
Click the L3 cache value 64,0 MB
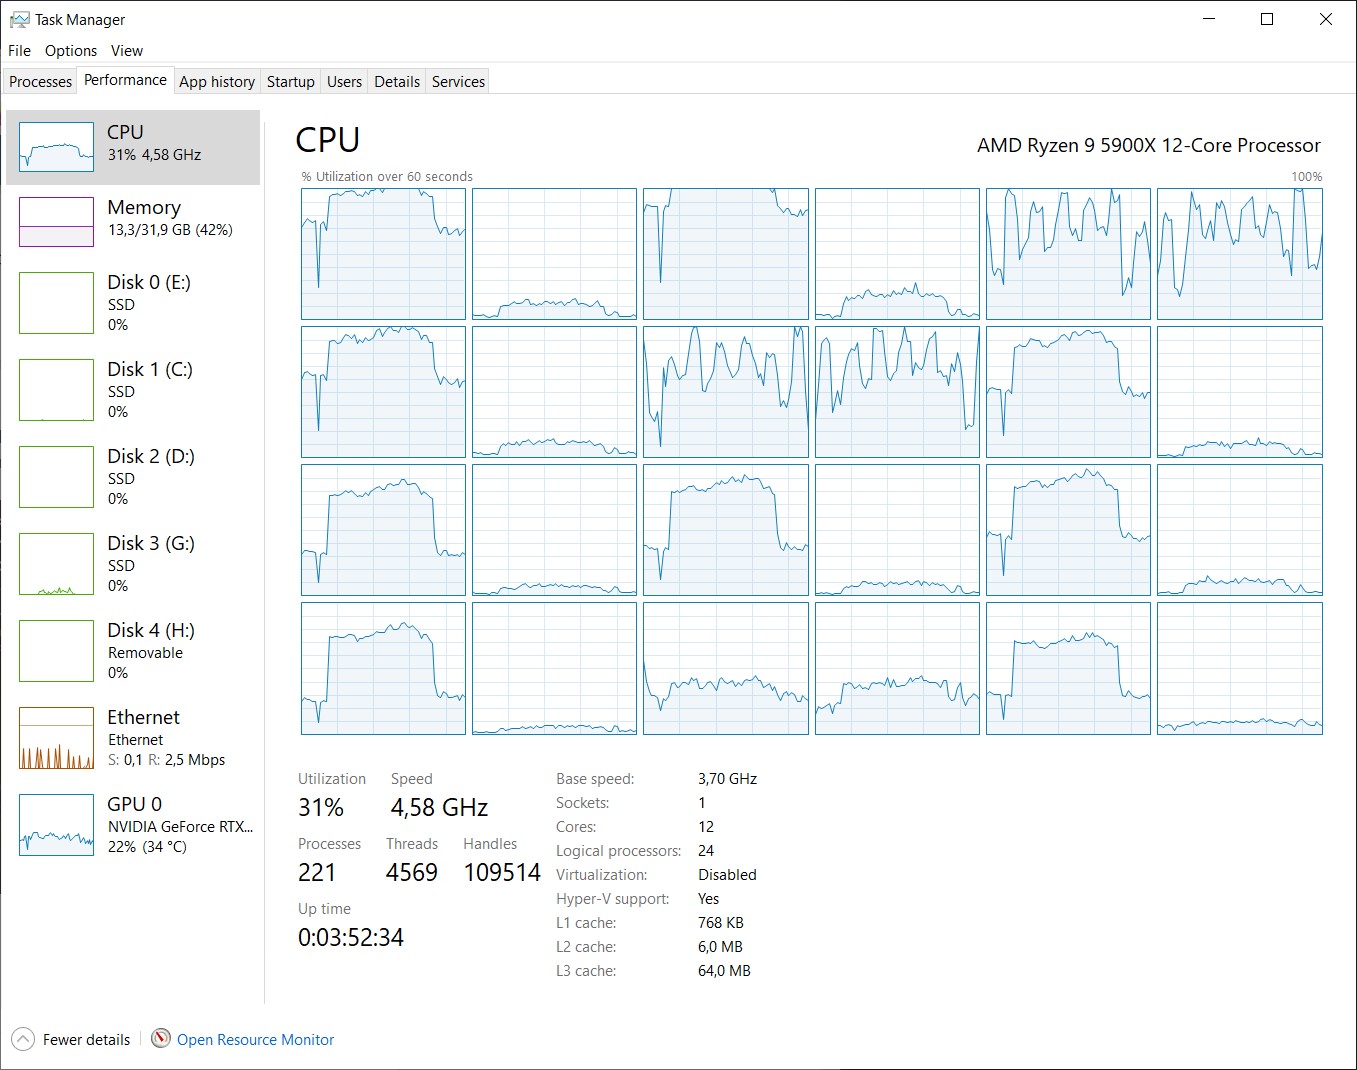724,971
